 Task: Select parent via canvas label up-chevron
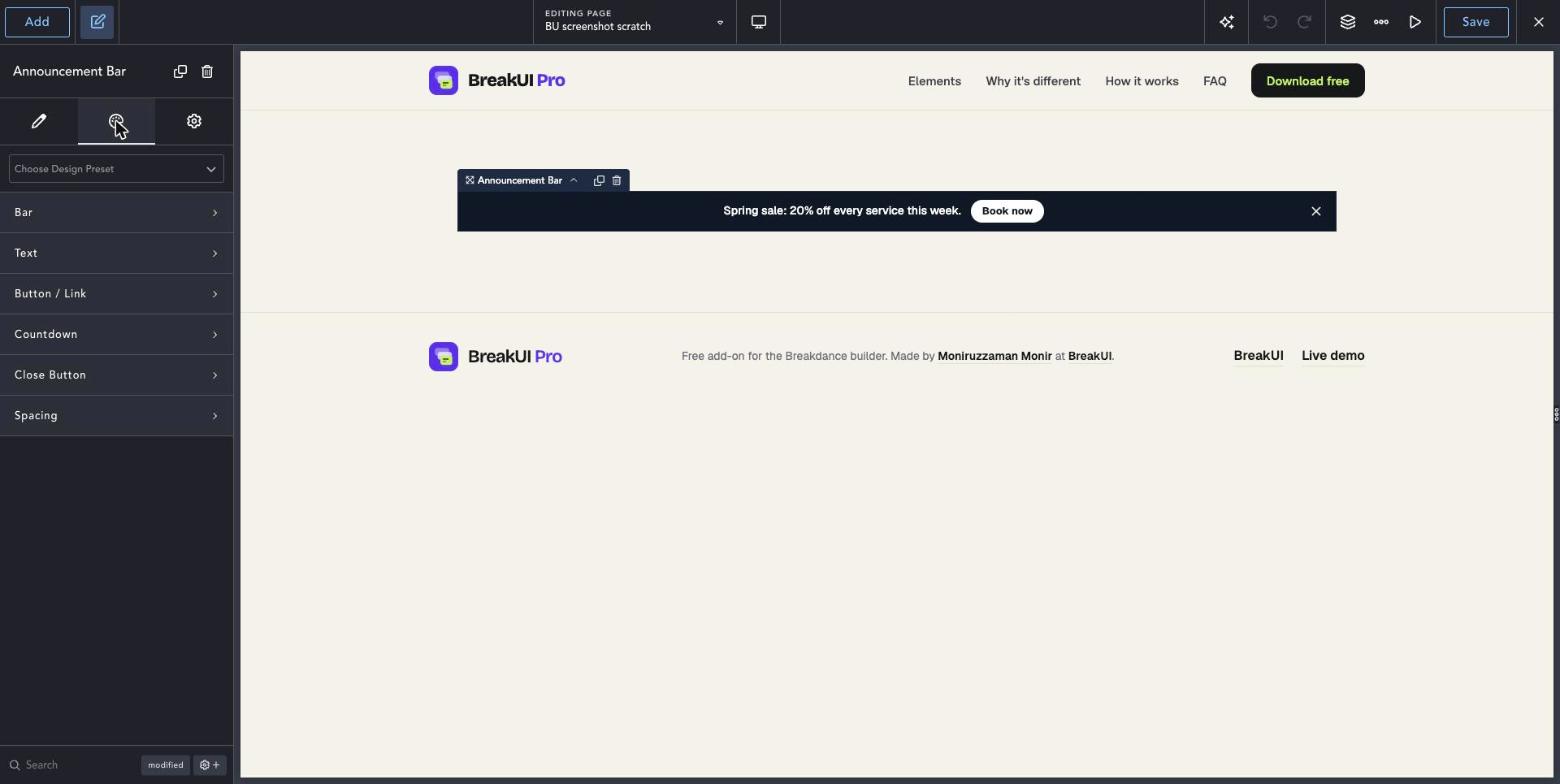tap(574, 181)
